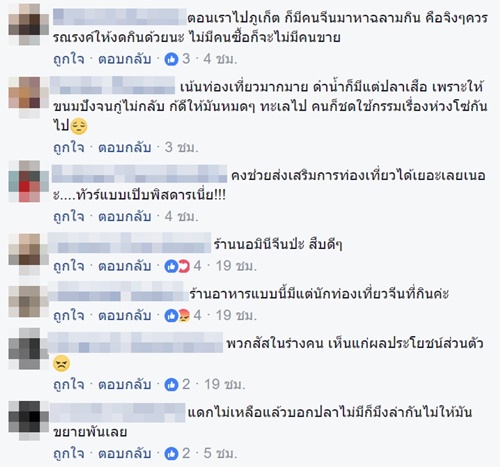Click ถูกใจ under the tourism promotion comment

click(x=69, y=217)
